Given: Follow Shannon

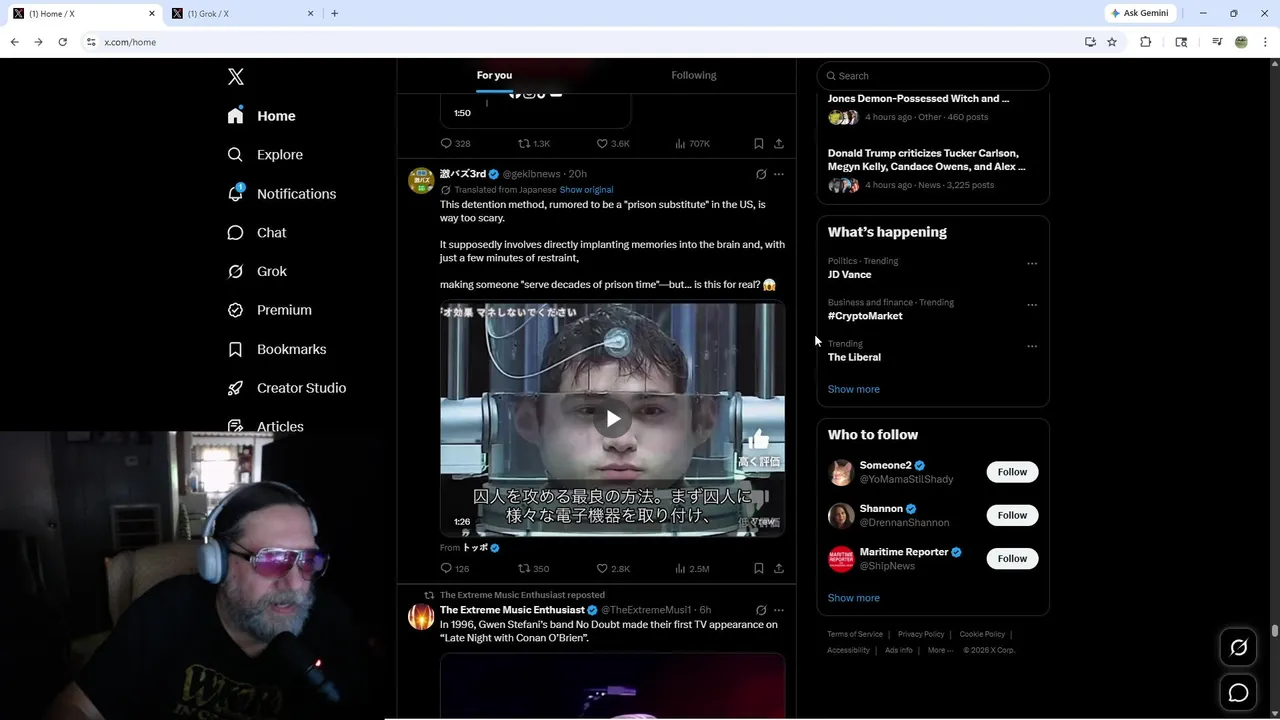Looking at the screenshot, I should coord(1012,515).
